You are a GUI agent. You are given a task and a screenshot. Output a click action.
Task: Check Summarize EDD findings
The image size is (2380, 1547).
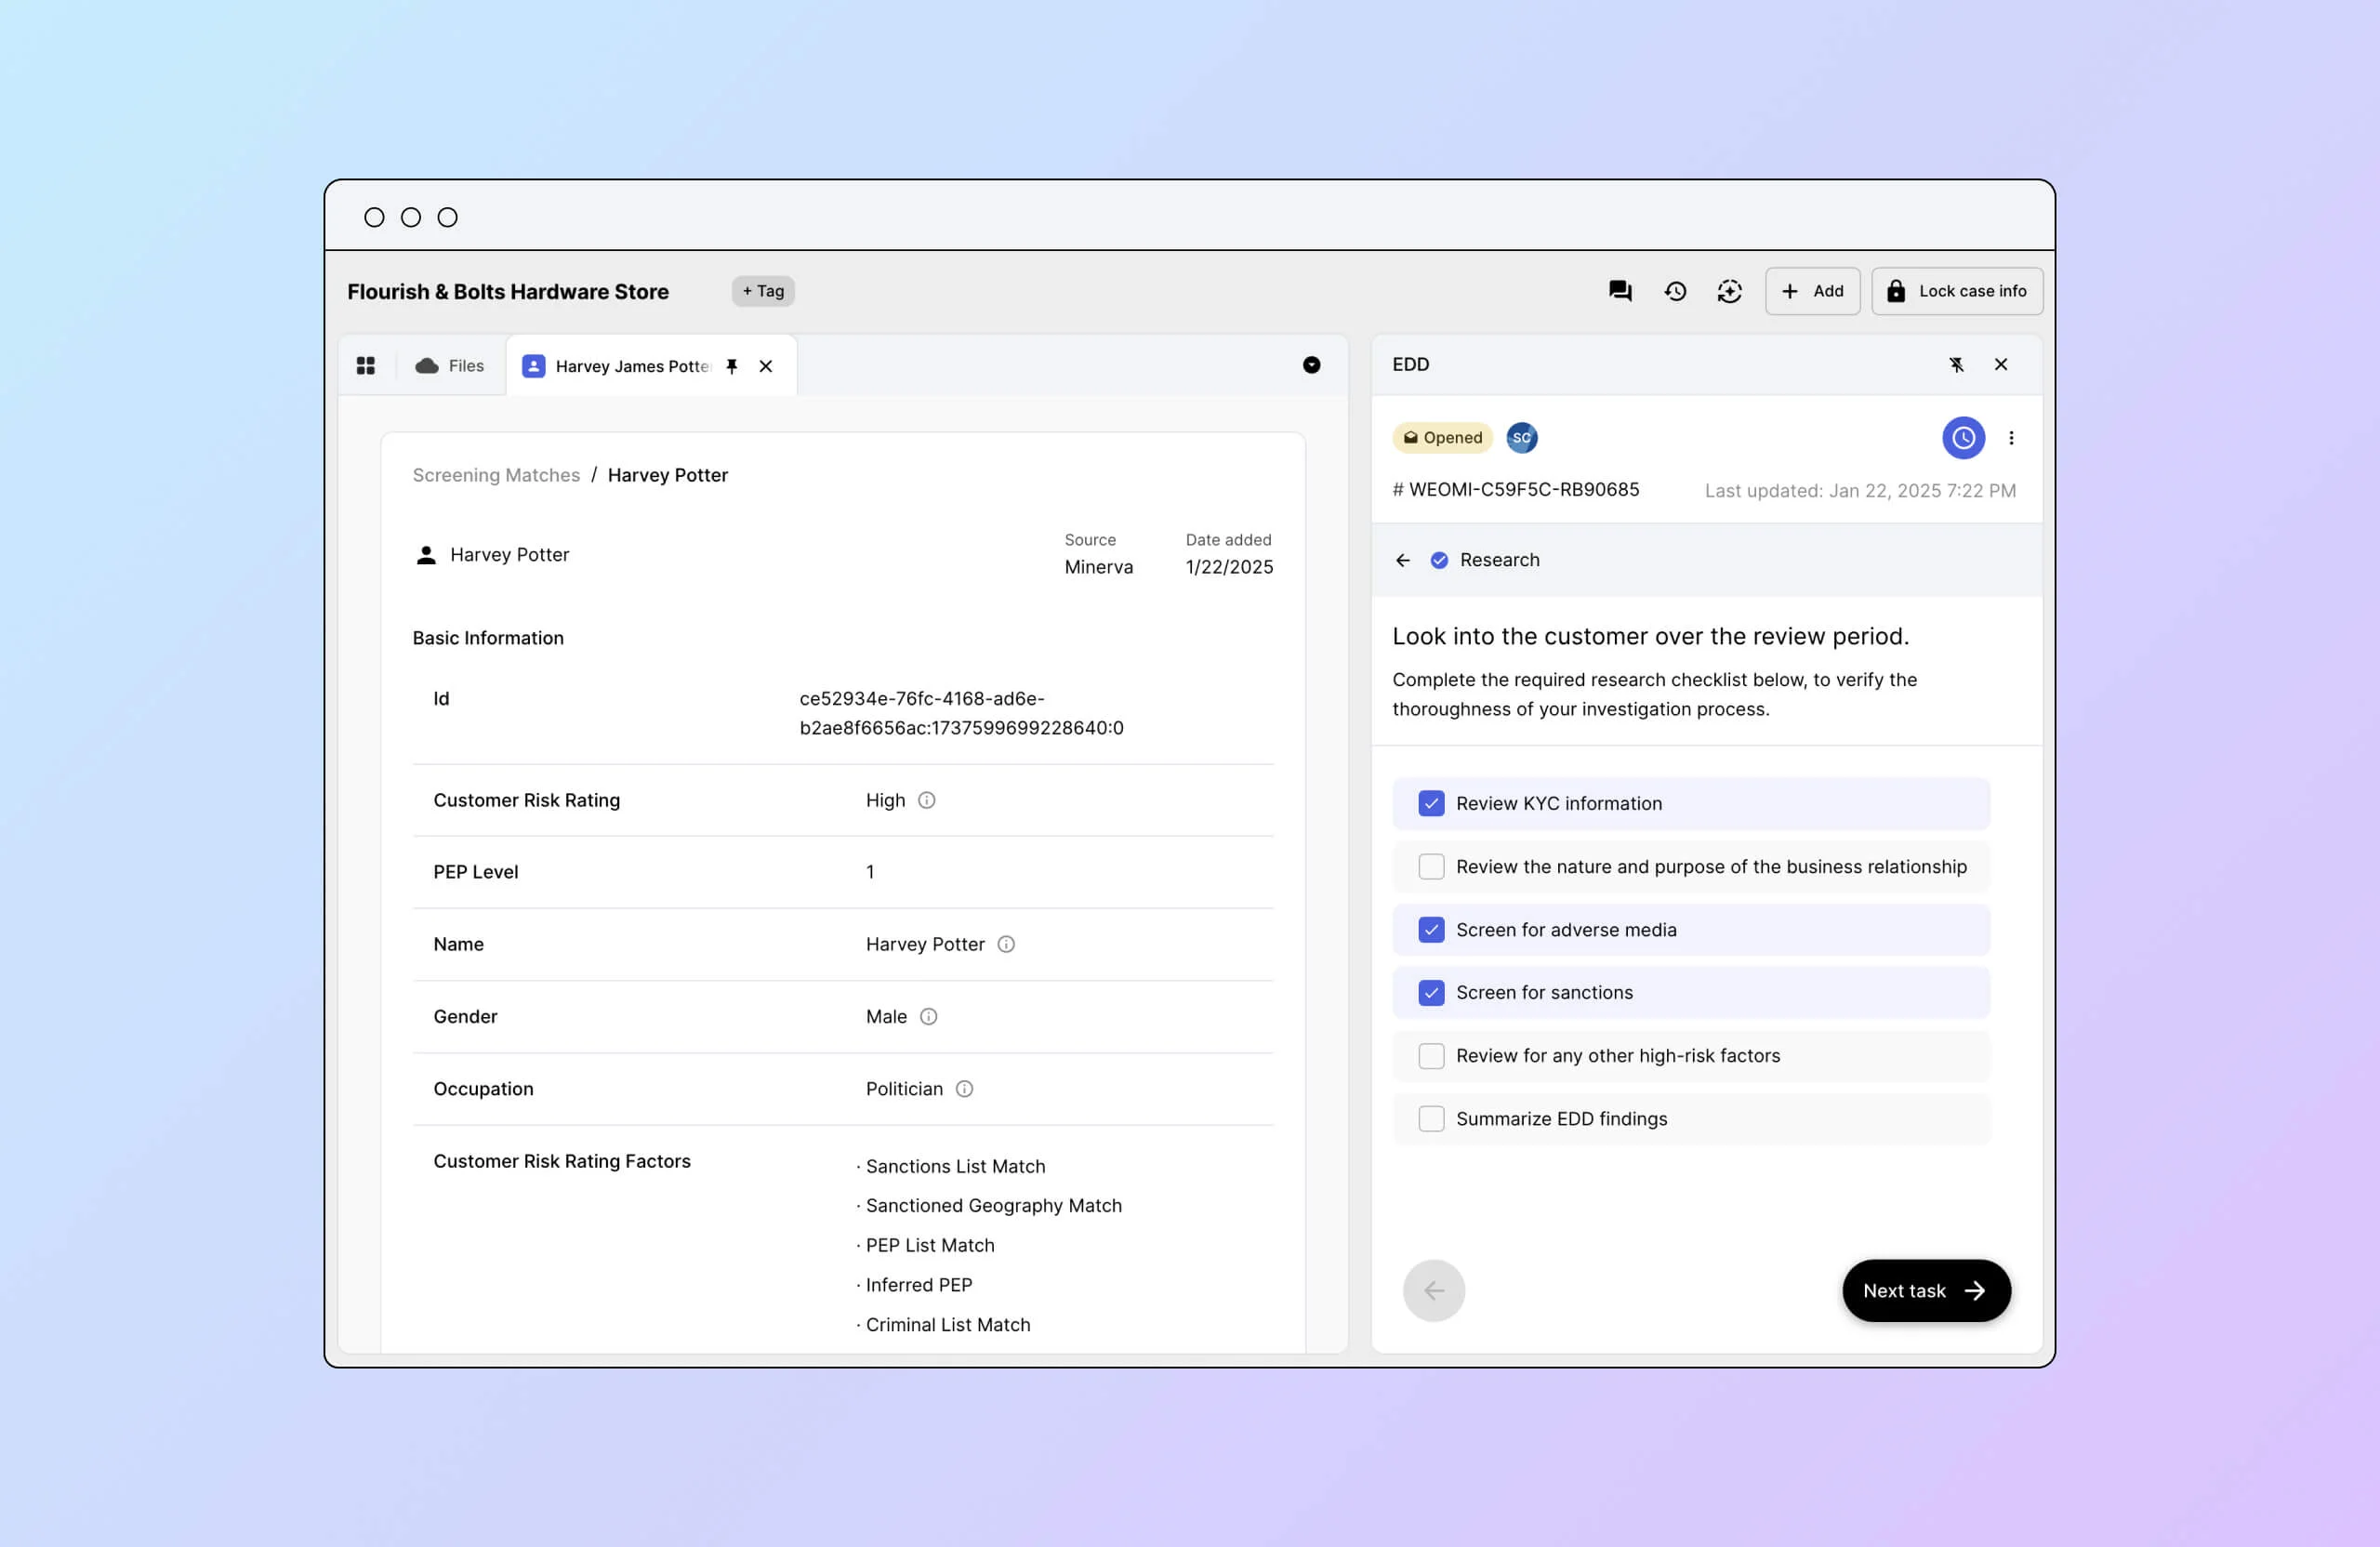coord(1431,1119)
